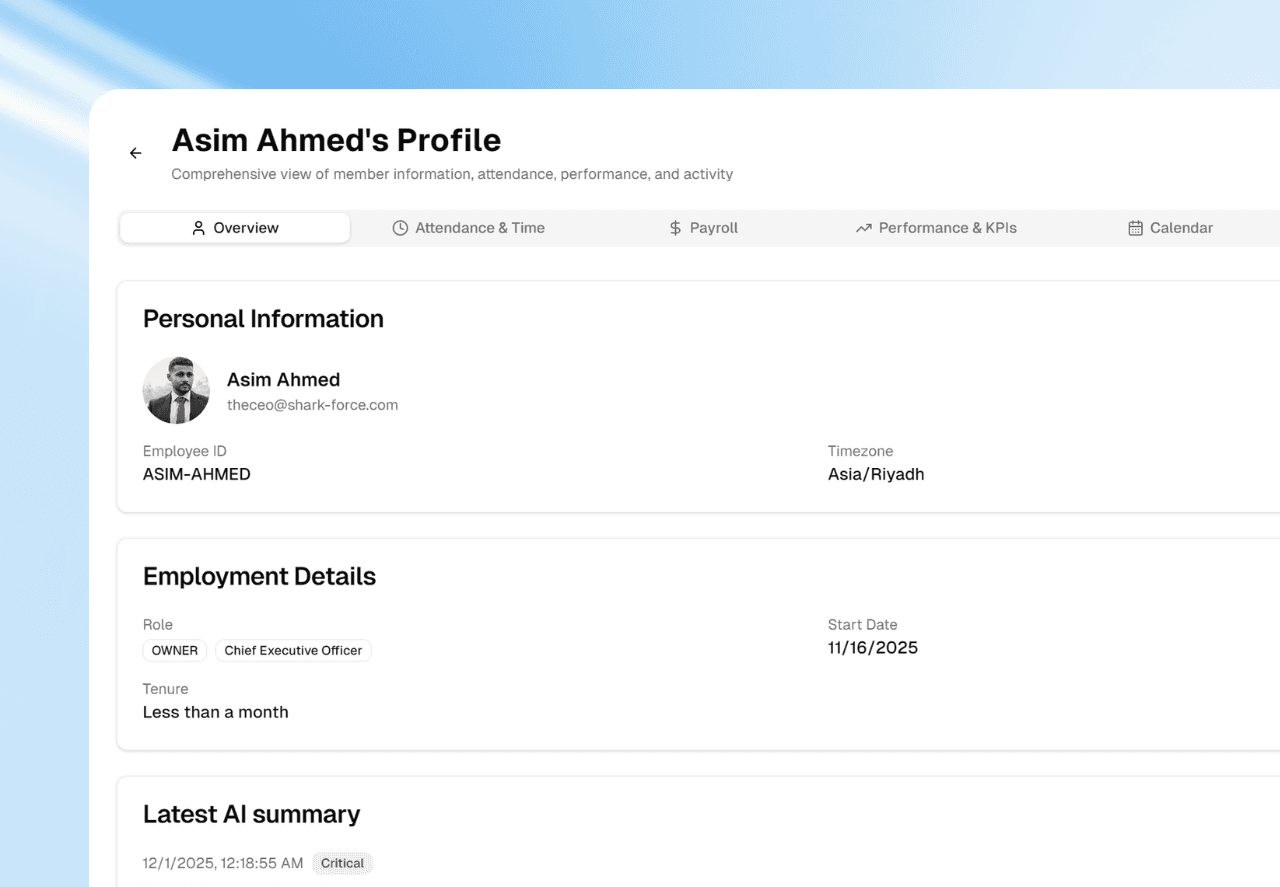This screenshot has height=887, width=1280.
Task: Click the Employee ID field label
Action: click(x=185, y=451)
